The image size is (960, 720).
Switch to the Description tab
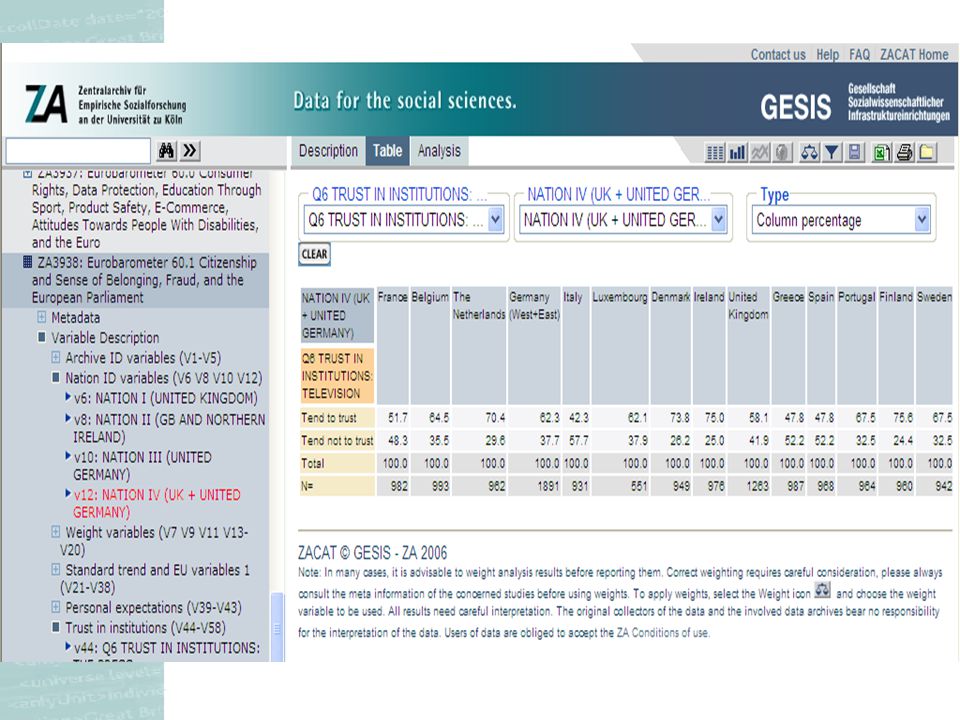(x=328, y=151)
